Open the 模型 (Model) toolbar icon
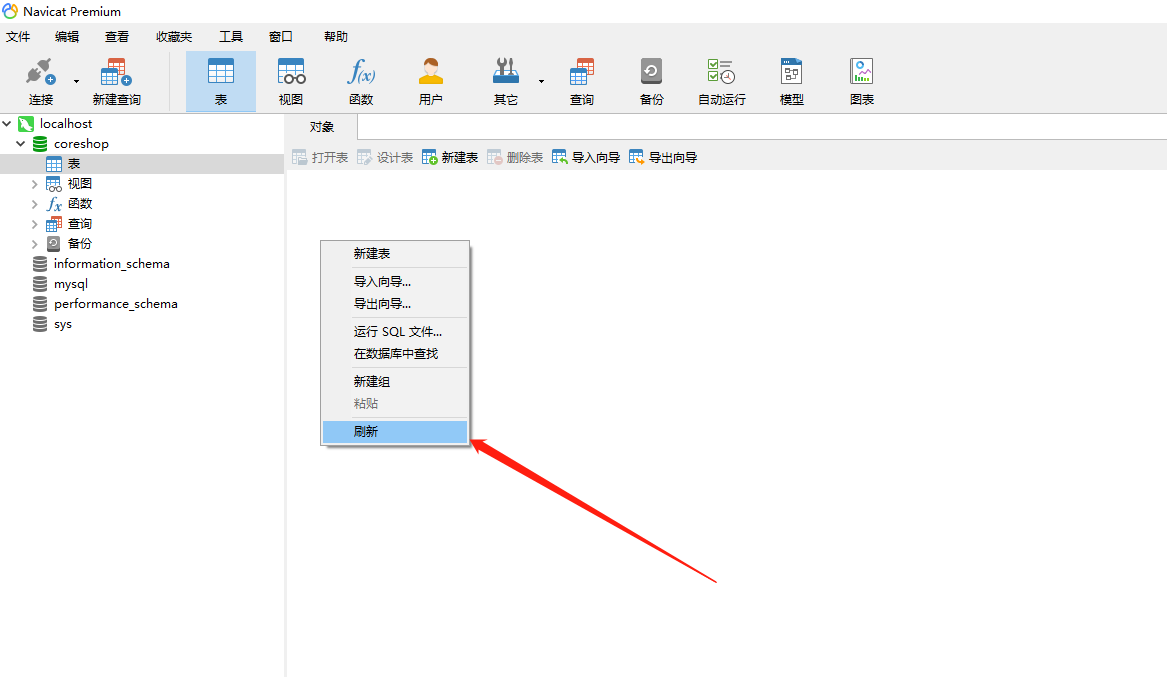 [x=791, y=74]
